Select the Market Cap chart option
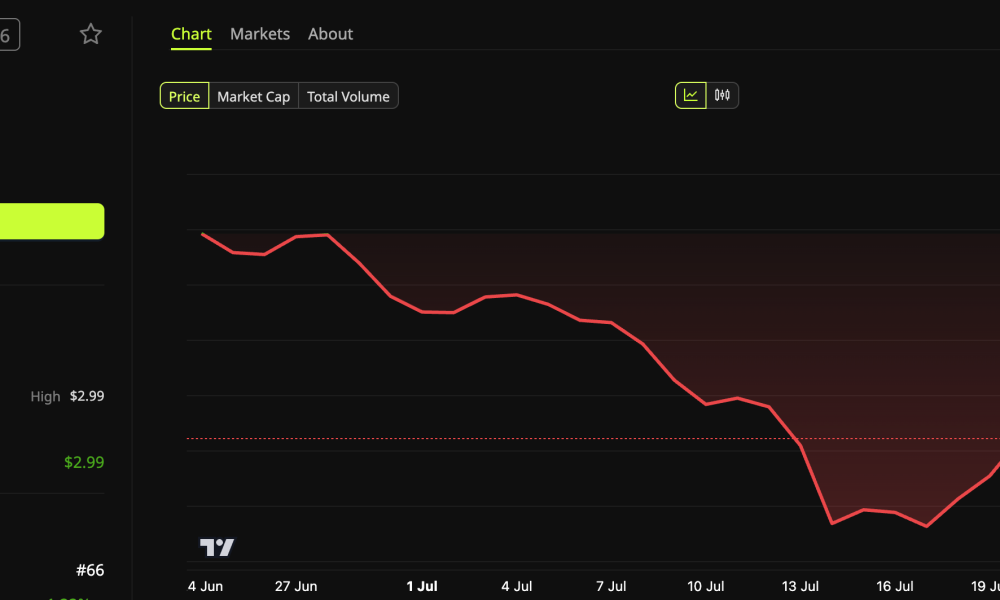Viewport: 1000px width, 600px height. point(254,96)
